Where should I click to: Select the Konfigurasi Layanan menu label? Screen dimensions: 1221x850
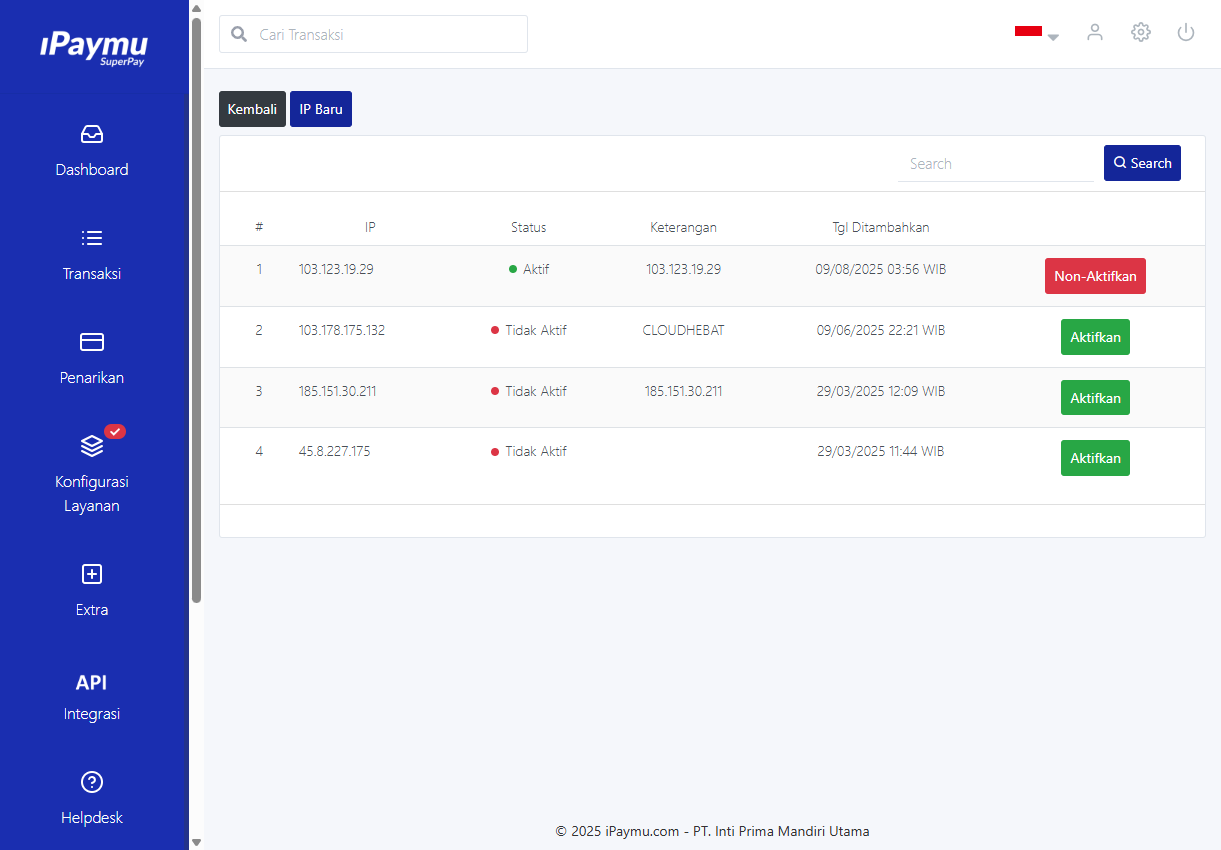coord(92,494)
